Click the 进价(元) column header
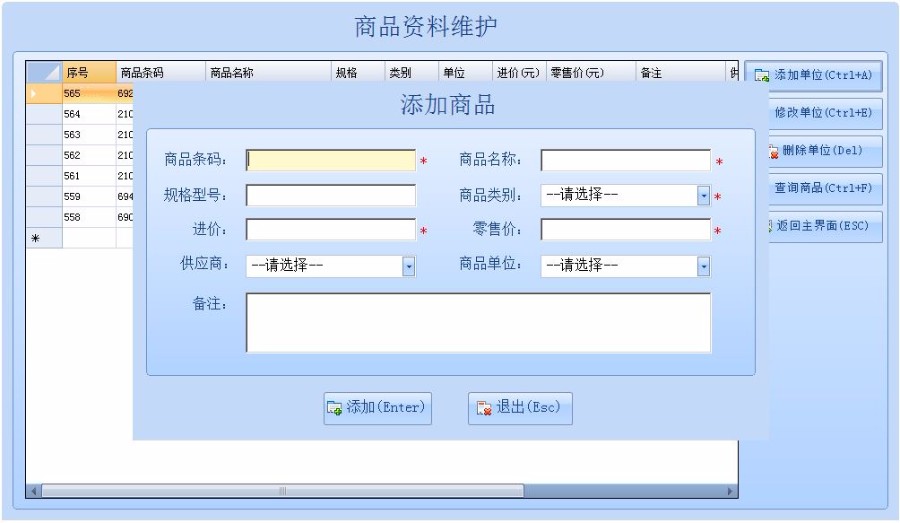 click(519, 73)
